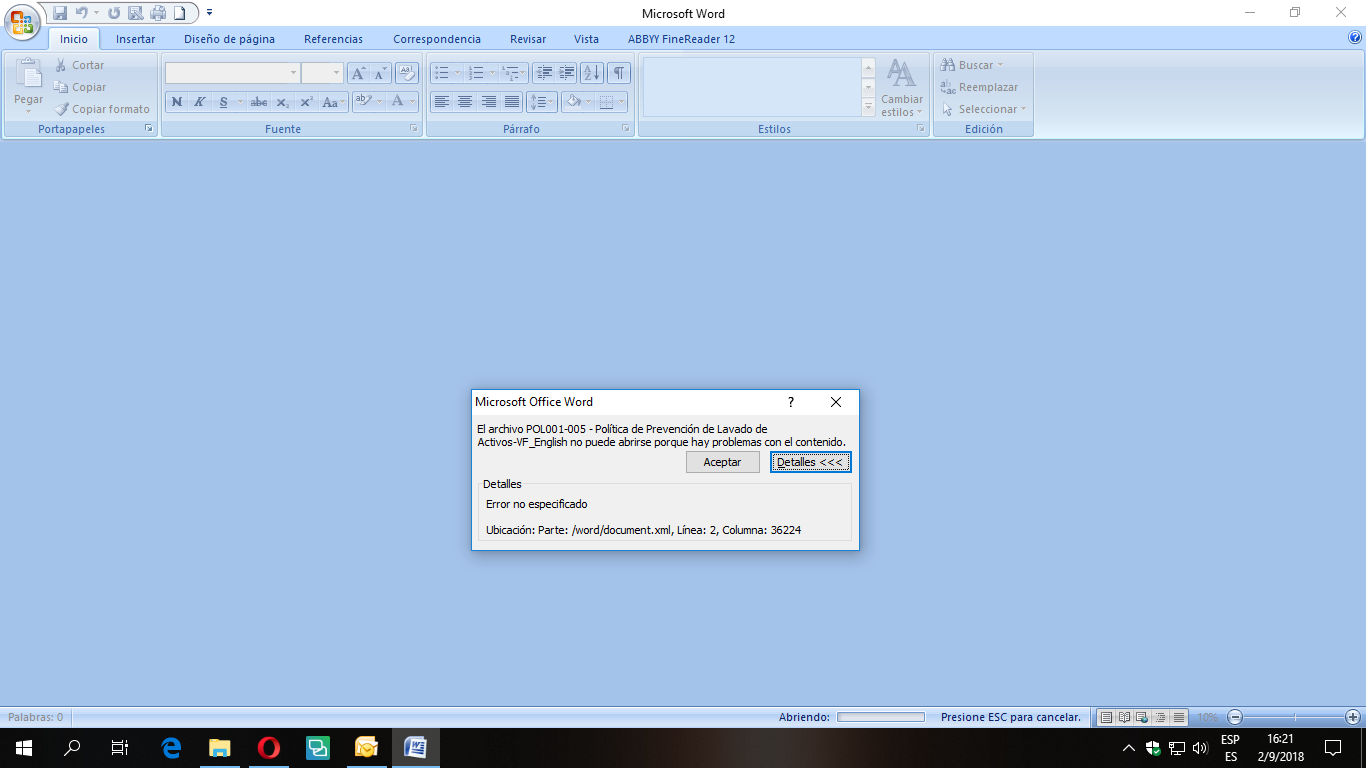Click the clear formatting eraser icon
Viewport: 1366px width, 768px height.
406,73
